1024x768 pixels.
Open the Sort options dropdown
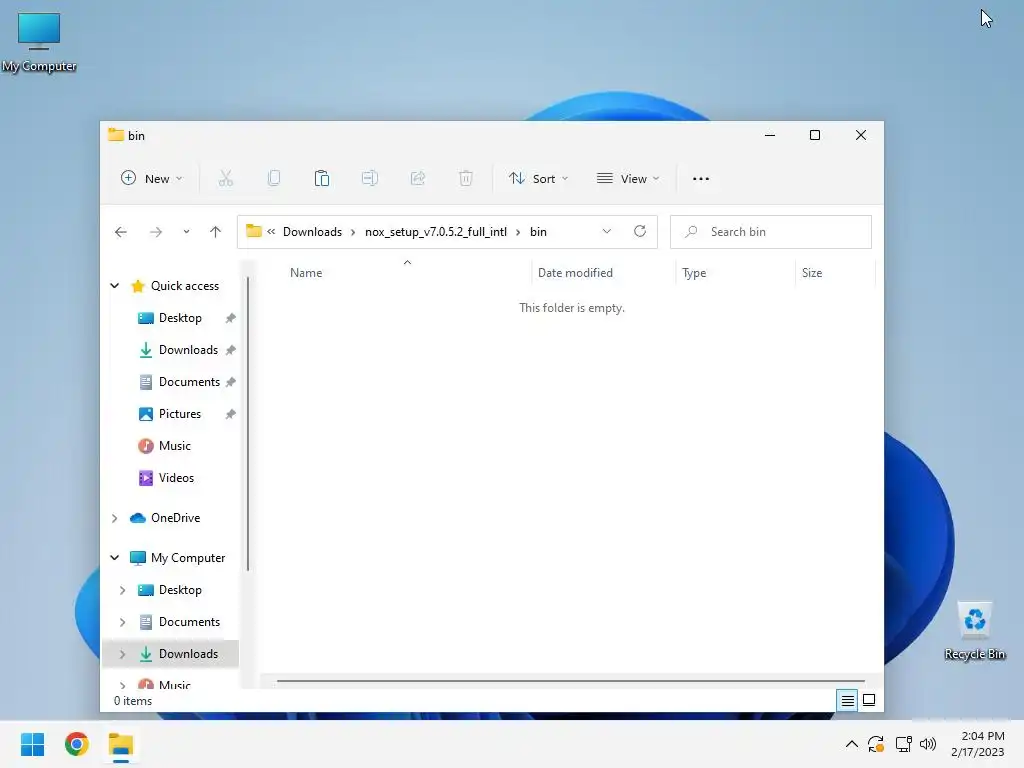[539, 178]
